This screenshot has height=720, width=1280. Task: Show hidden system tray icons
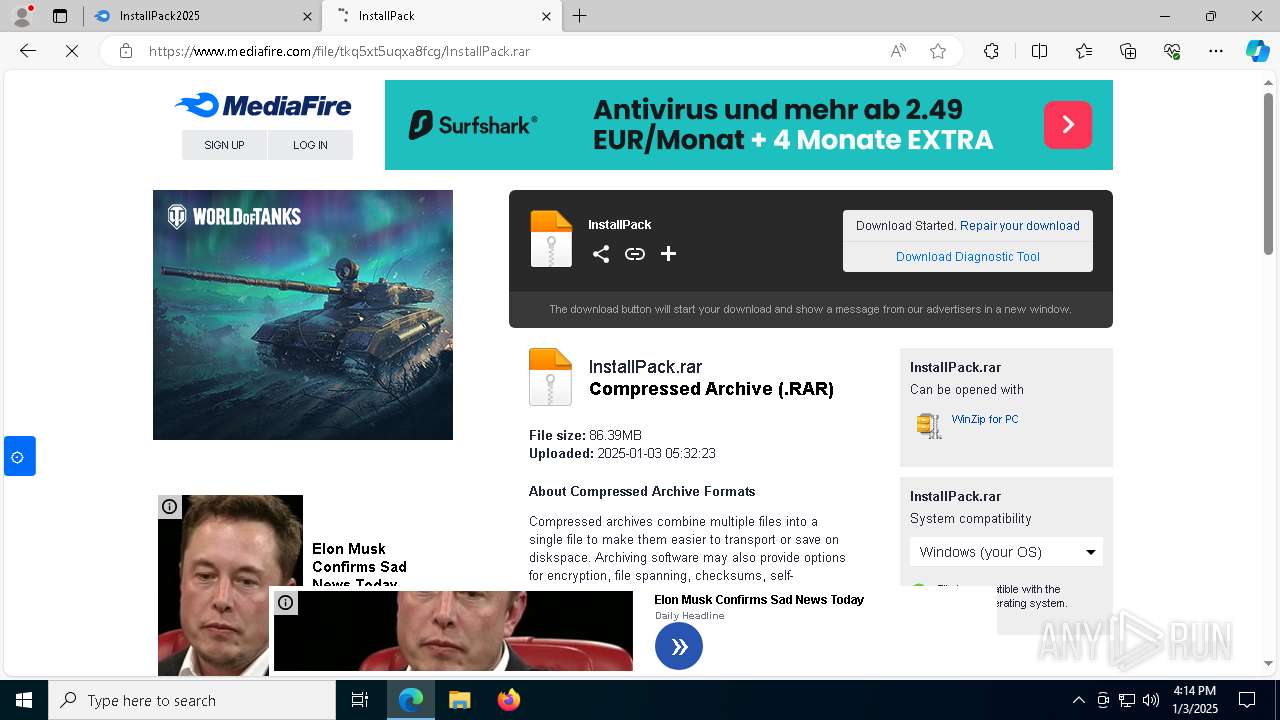tap(1078, 700)
